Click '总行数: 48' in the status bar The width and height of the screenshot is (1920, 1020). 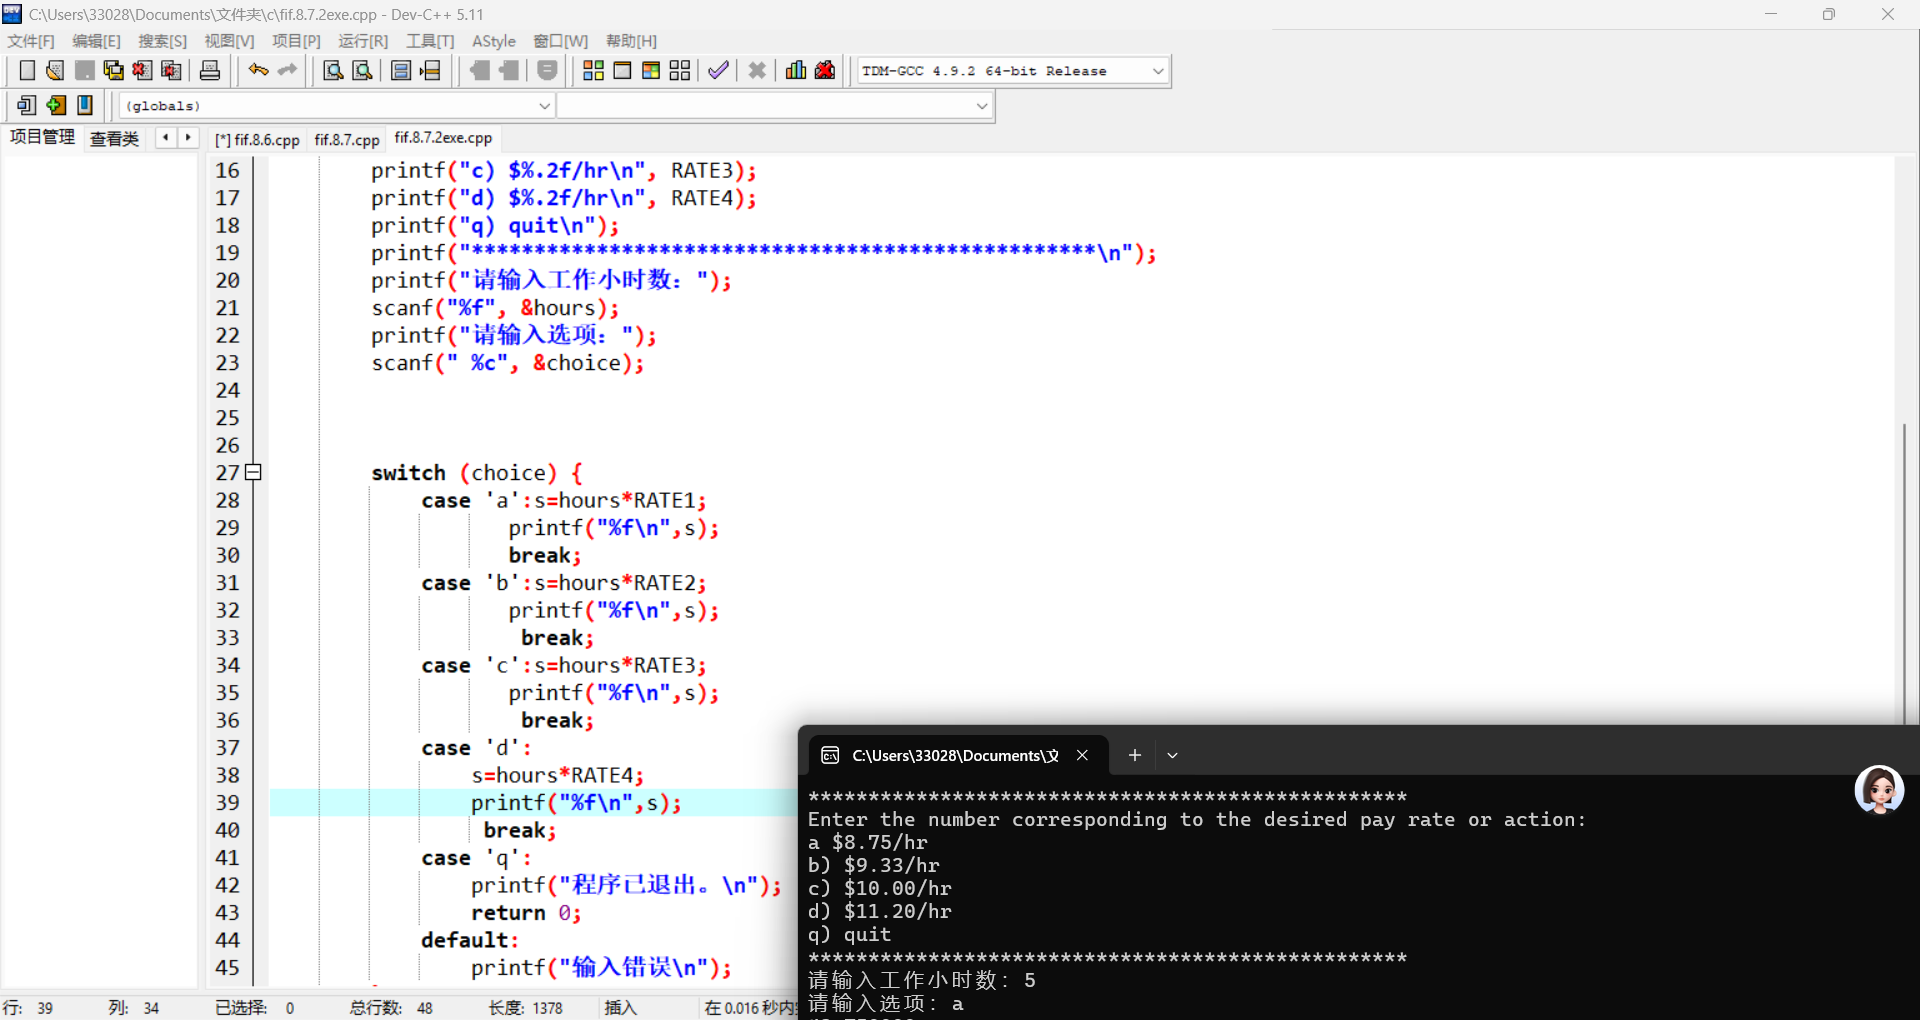tap(391, 1008)
